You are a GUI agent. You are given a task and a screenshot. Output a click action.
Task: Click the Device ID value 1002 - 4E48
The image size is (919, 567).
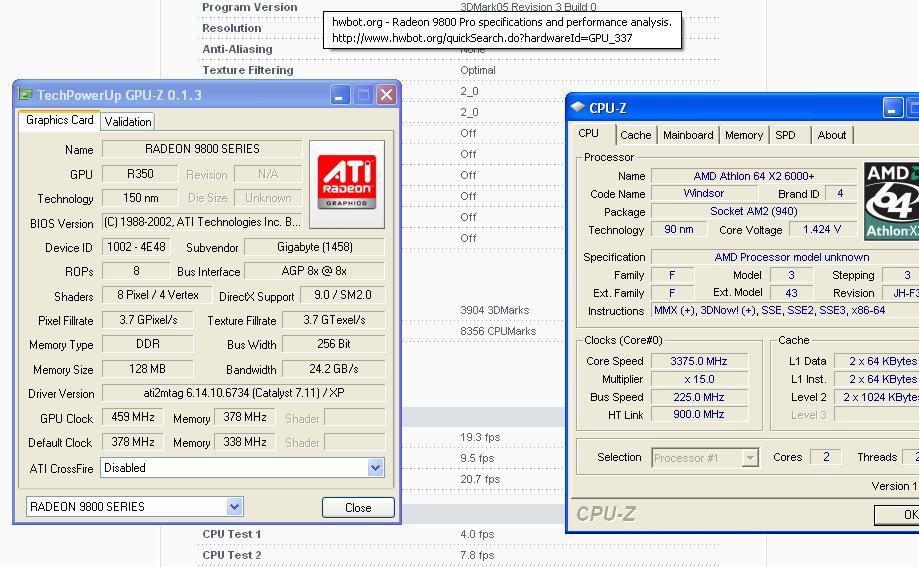coord(136,247)
